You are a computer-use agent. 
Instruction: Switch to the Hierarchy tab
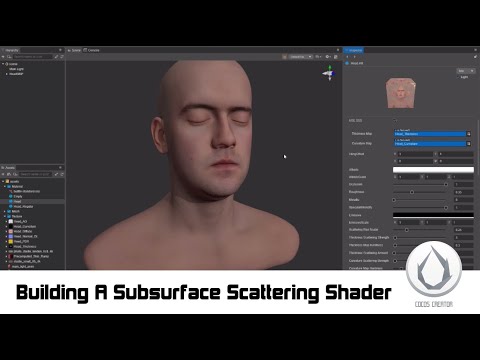tap(11, 50)
